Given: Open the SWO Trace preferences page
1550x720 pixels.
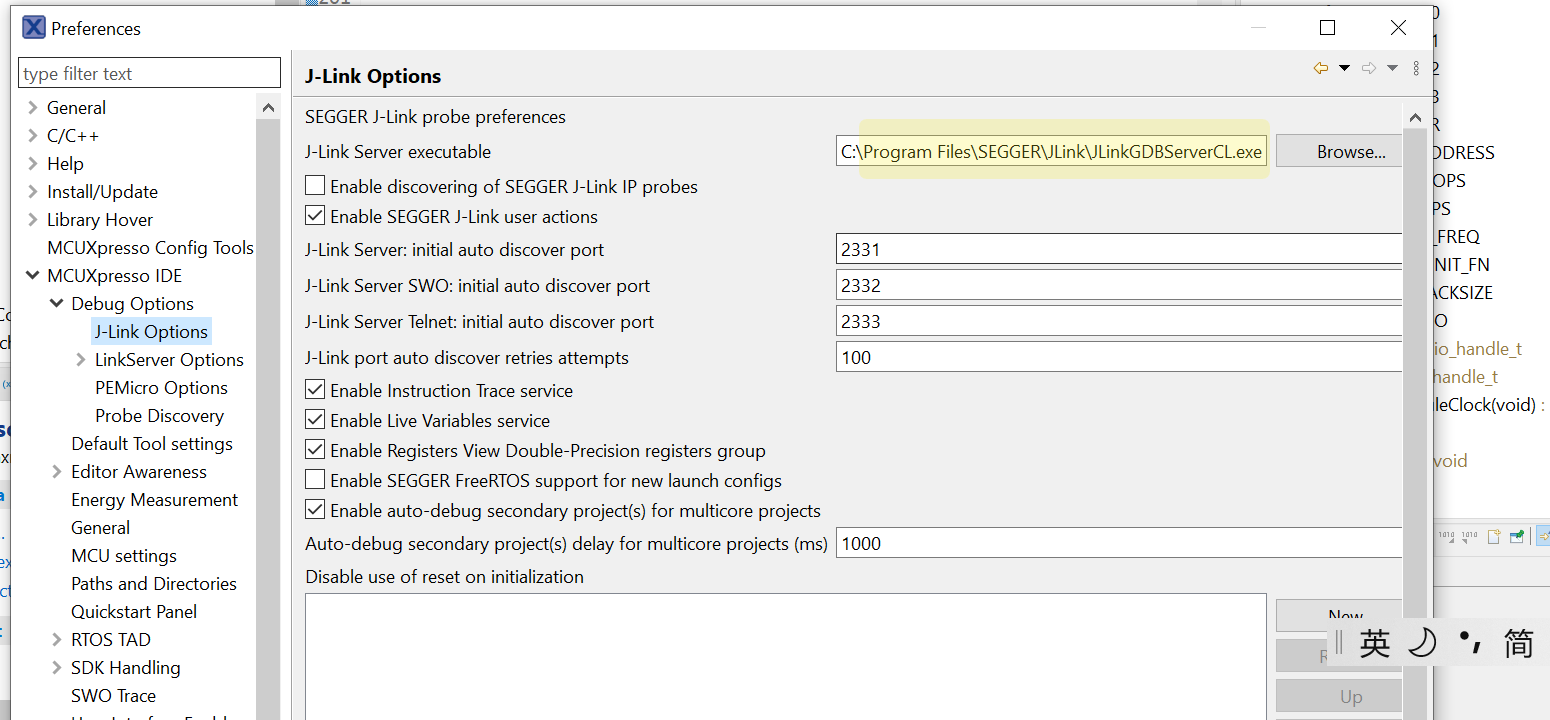Looking at the screenshot, I should (113, 695).
